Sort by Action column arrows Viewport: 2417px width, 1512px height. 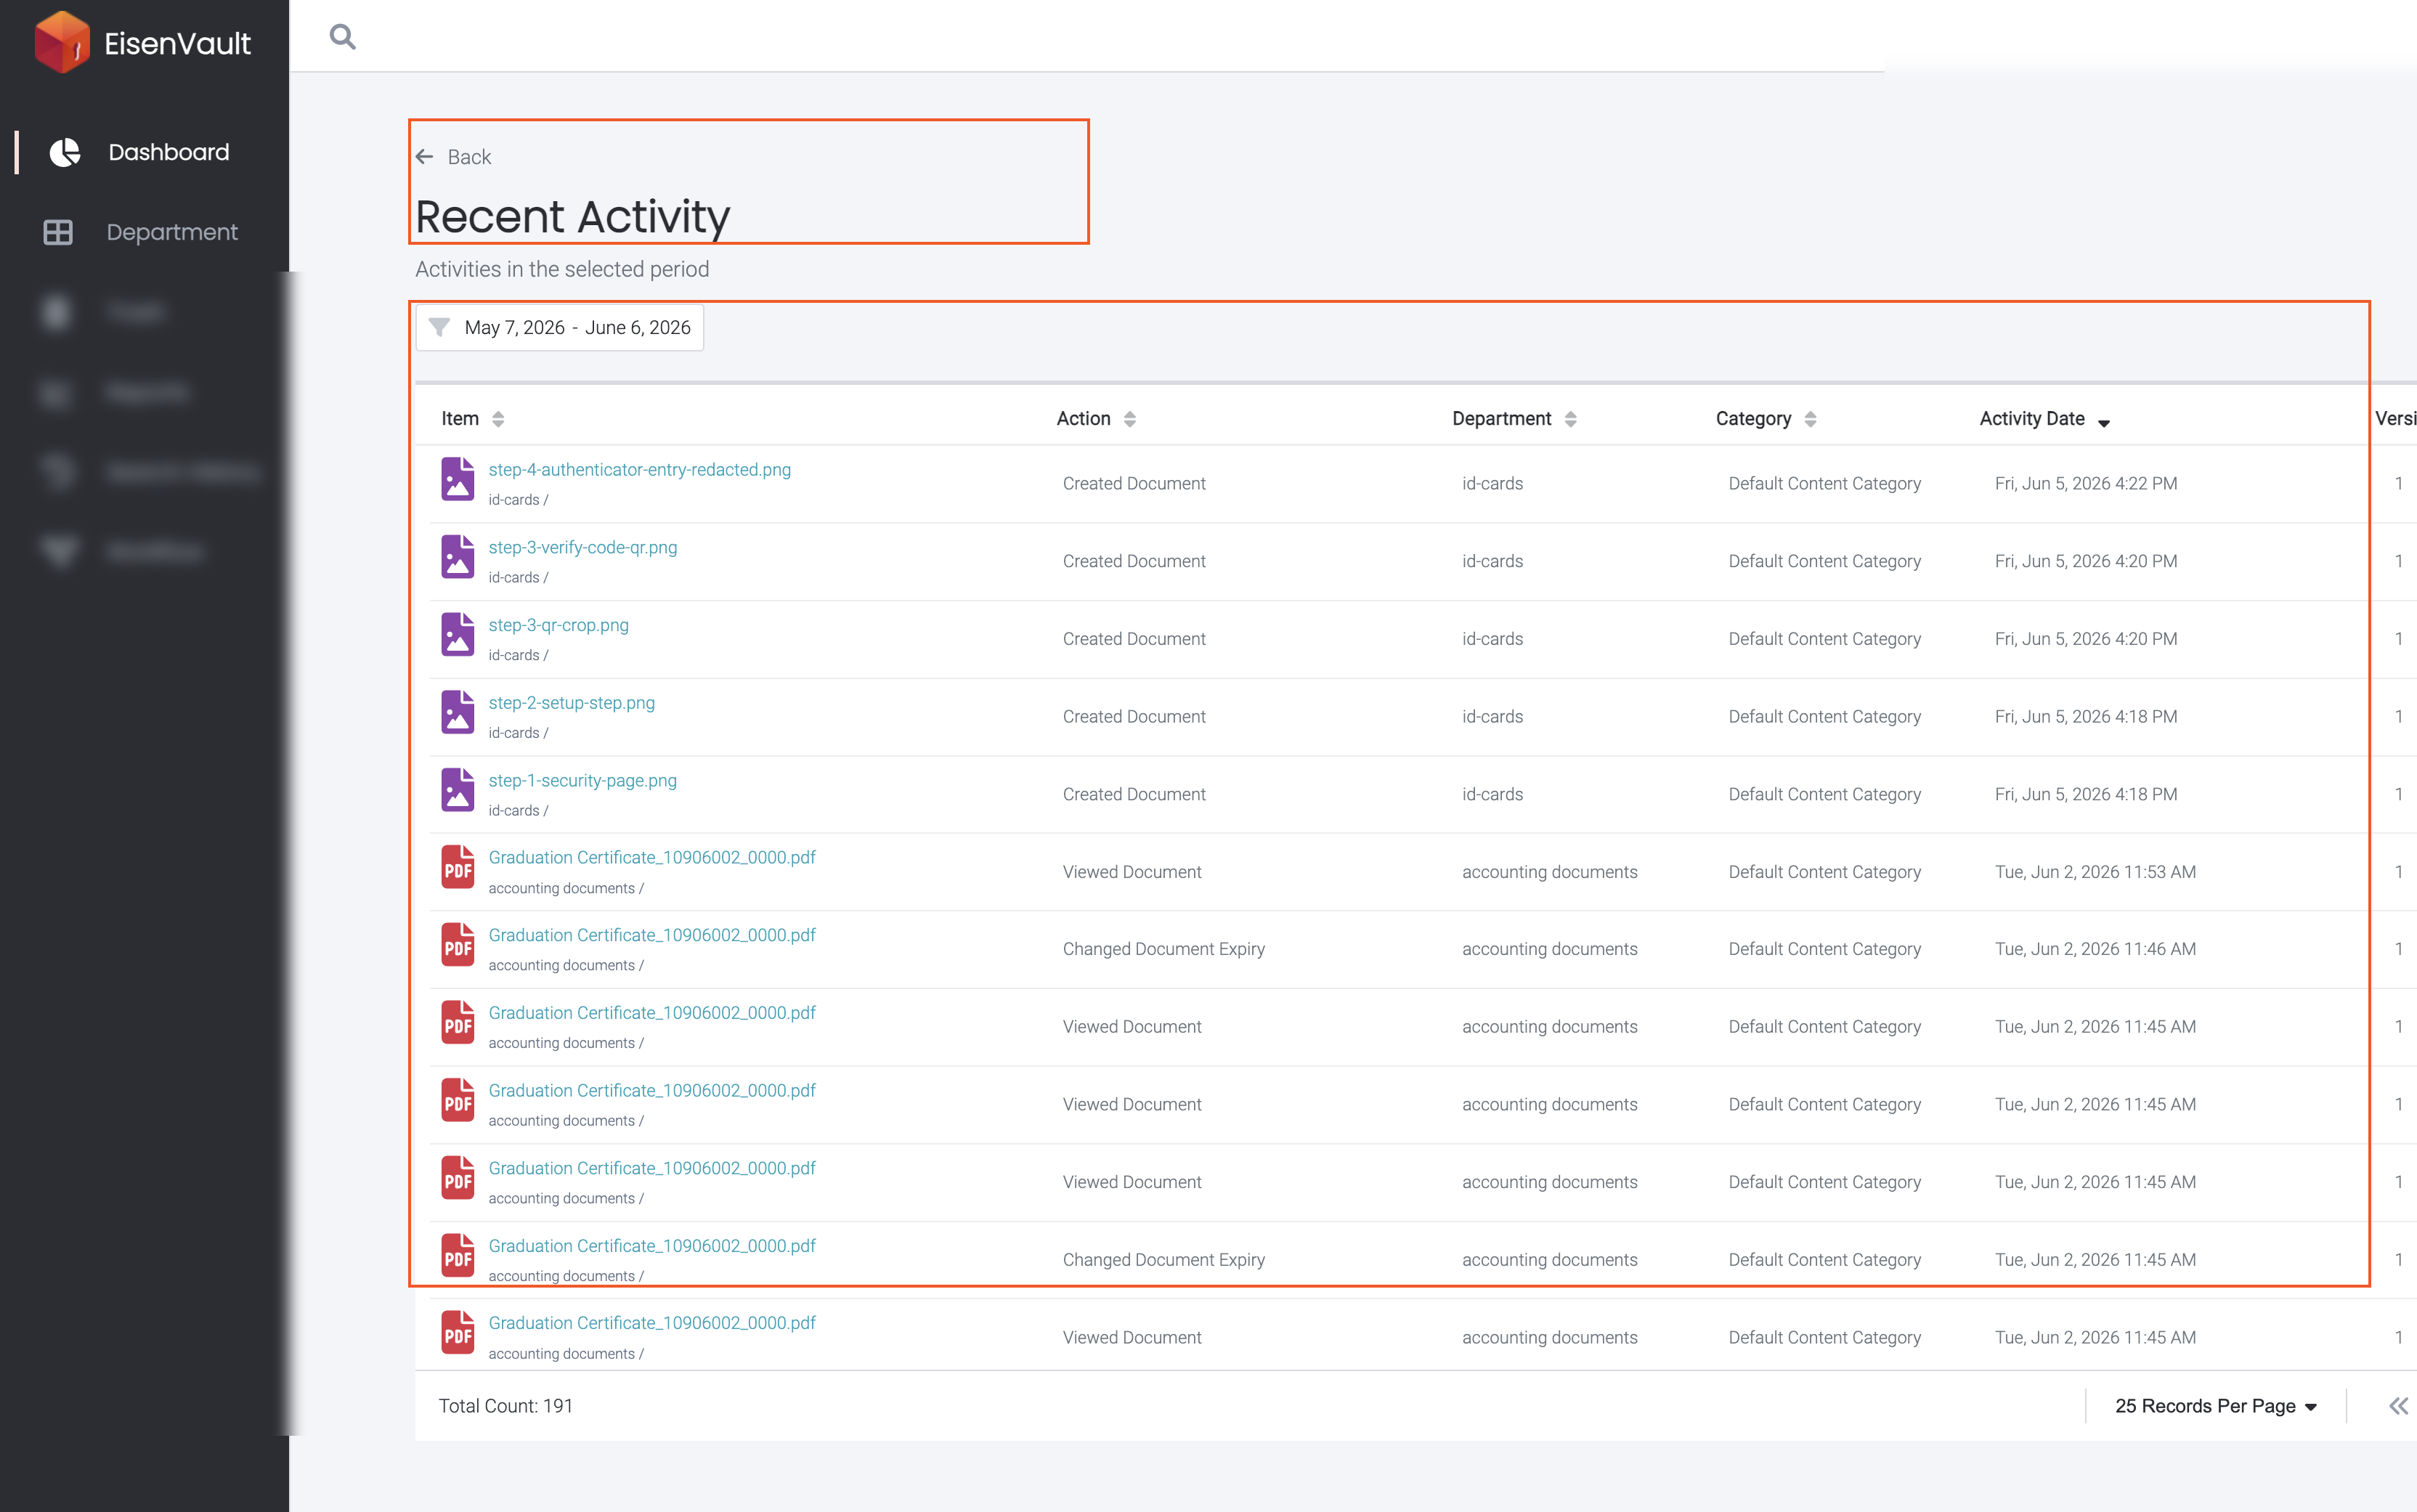1130,419
